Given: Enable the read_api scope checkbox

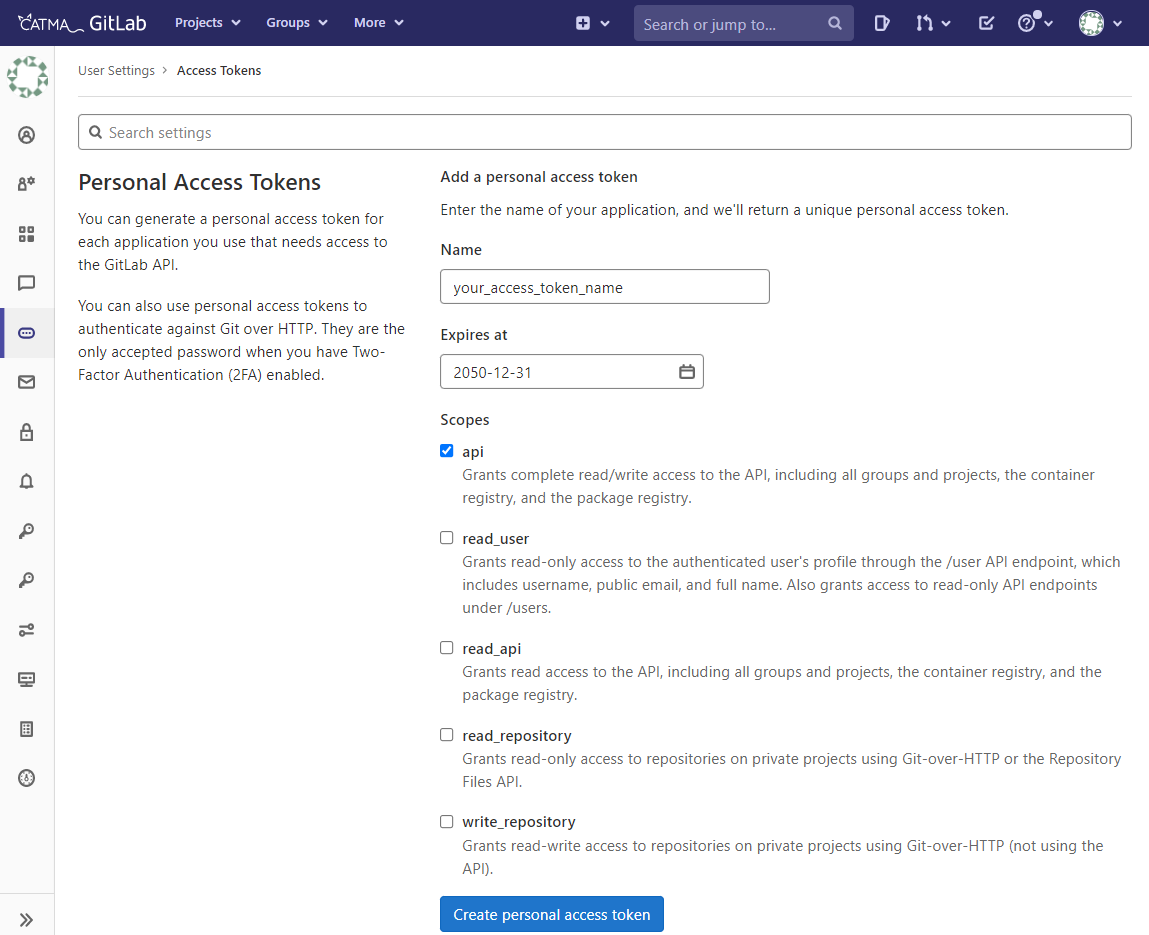Looking at the screenshot, I should (446, 648).
